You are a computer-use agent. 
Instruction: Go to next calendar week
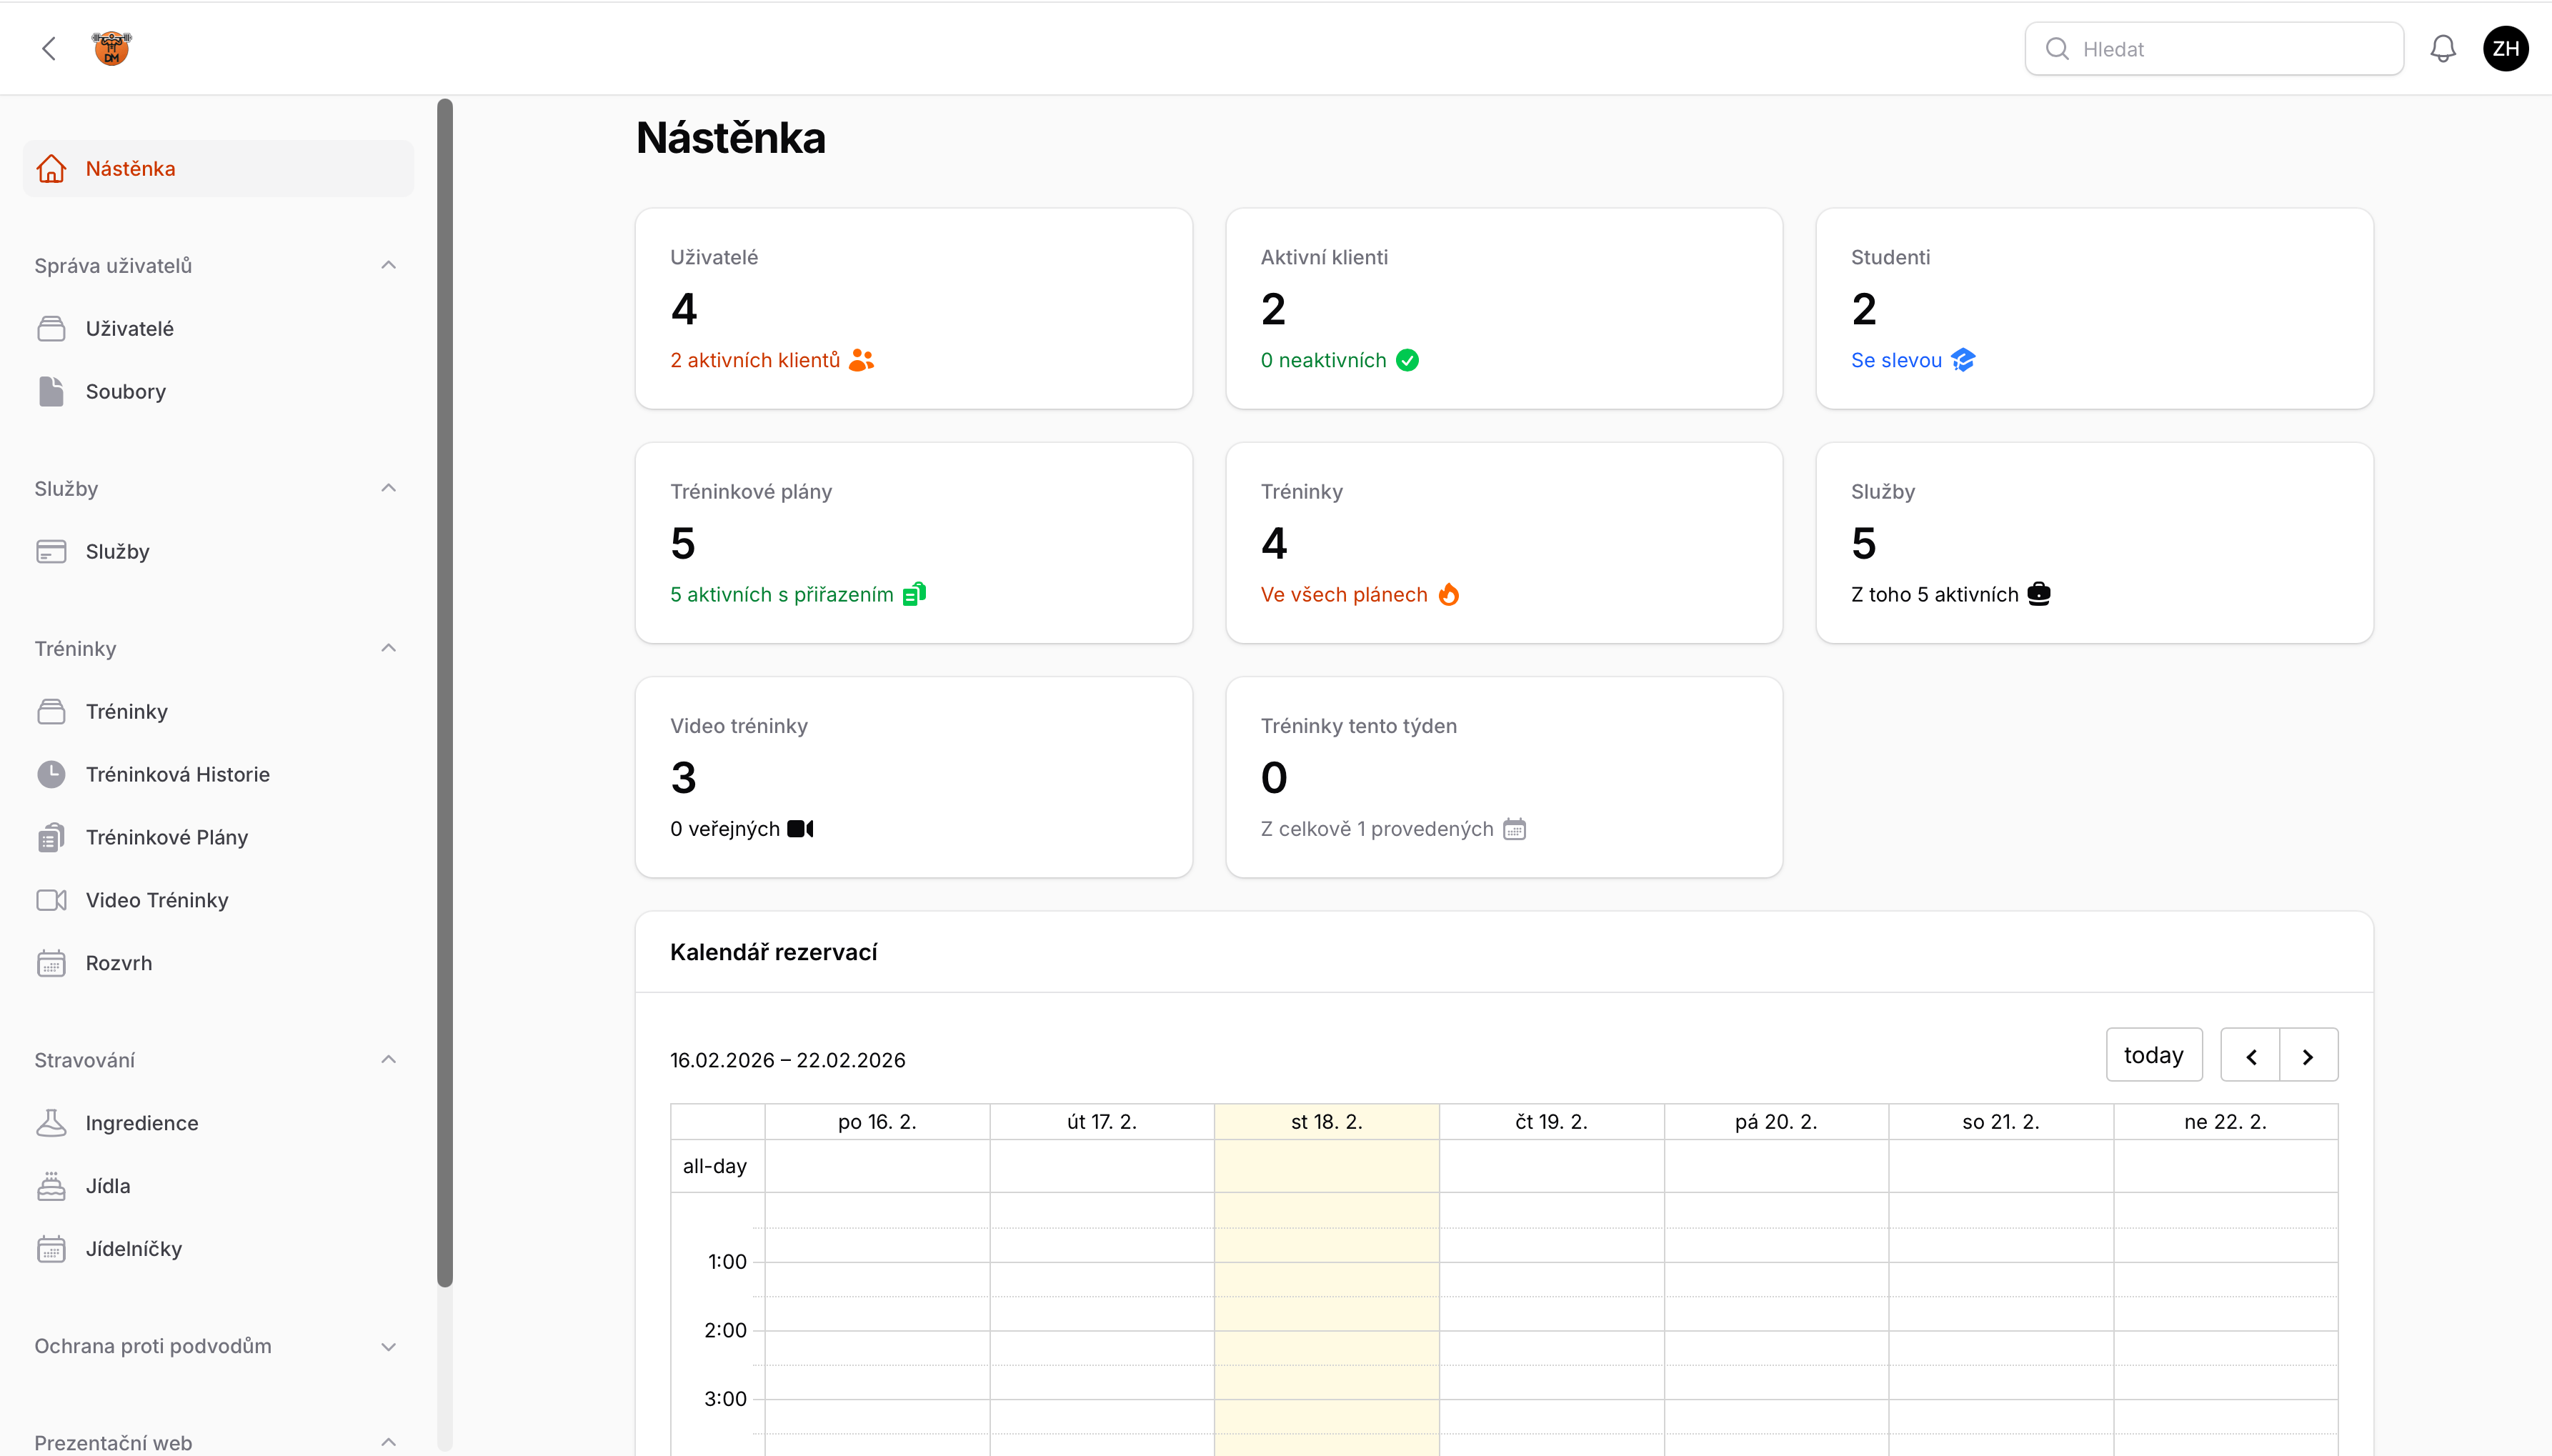click(2308, 1056)
